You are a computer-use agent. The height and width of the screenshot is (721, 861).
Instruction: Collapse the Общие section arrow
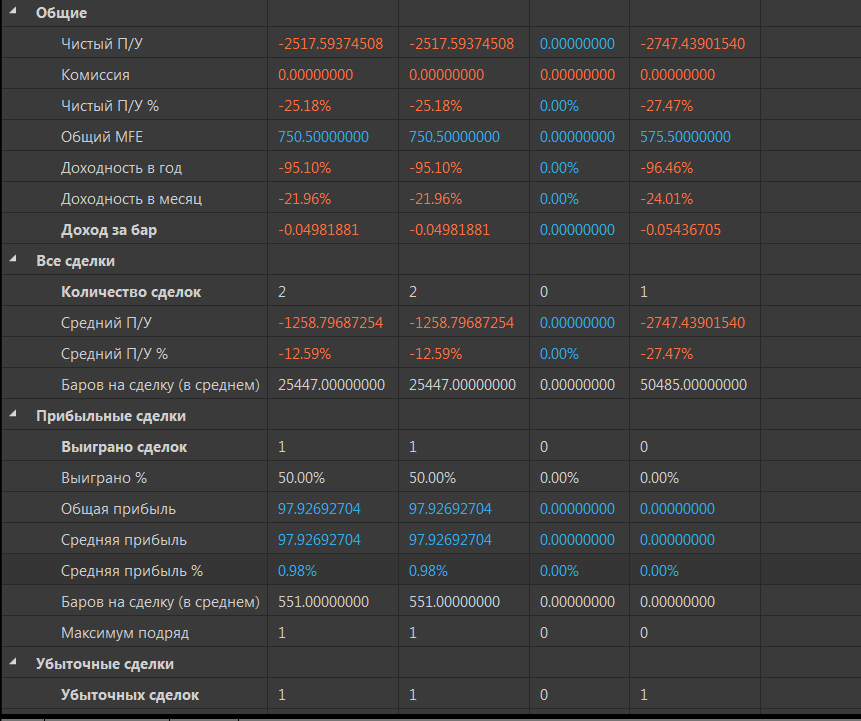(x=13, y=13)
